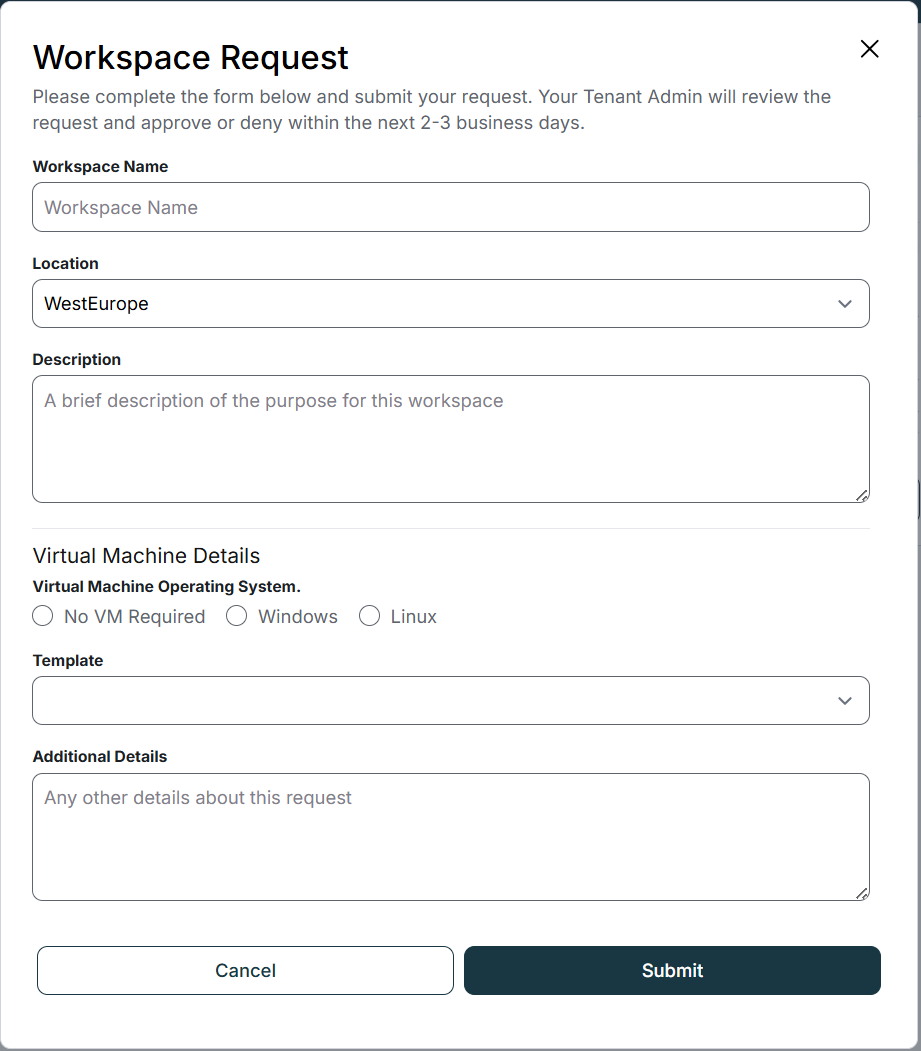
Task: Choose Windows as the VM operating system
Action: point(237,616)
